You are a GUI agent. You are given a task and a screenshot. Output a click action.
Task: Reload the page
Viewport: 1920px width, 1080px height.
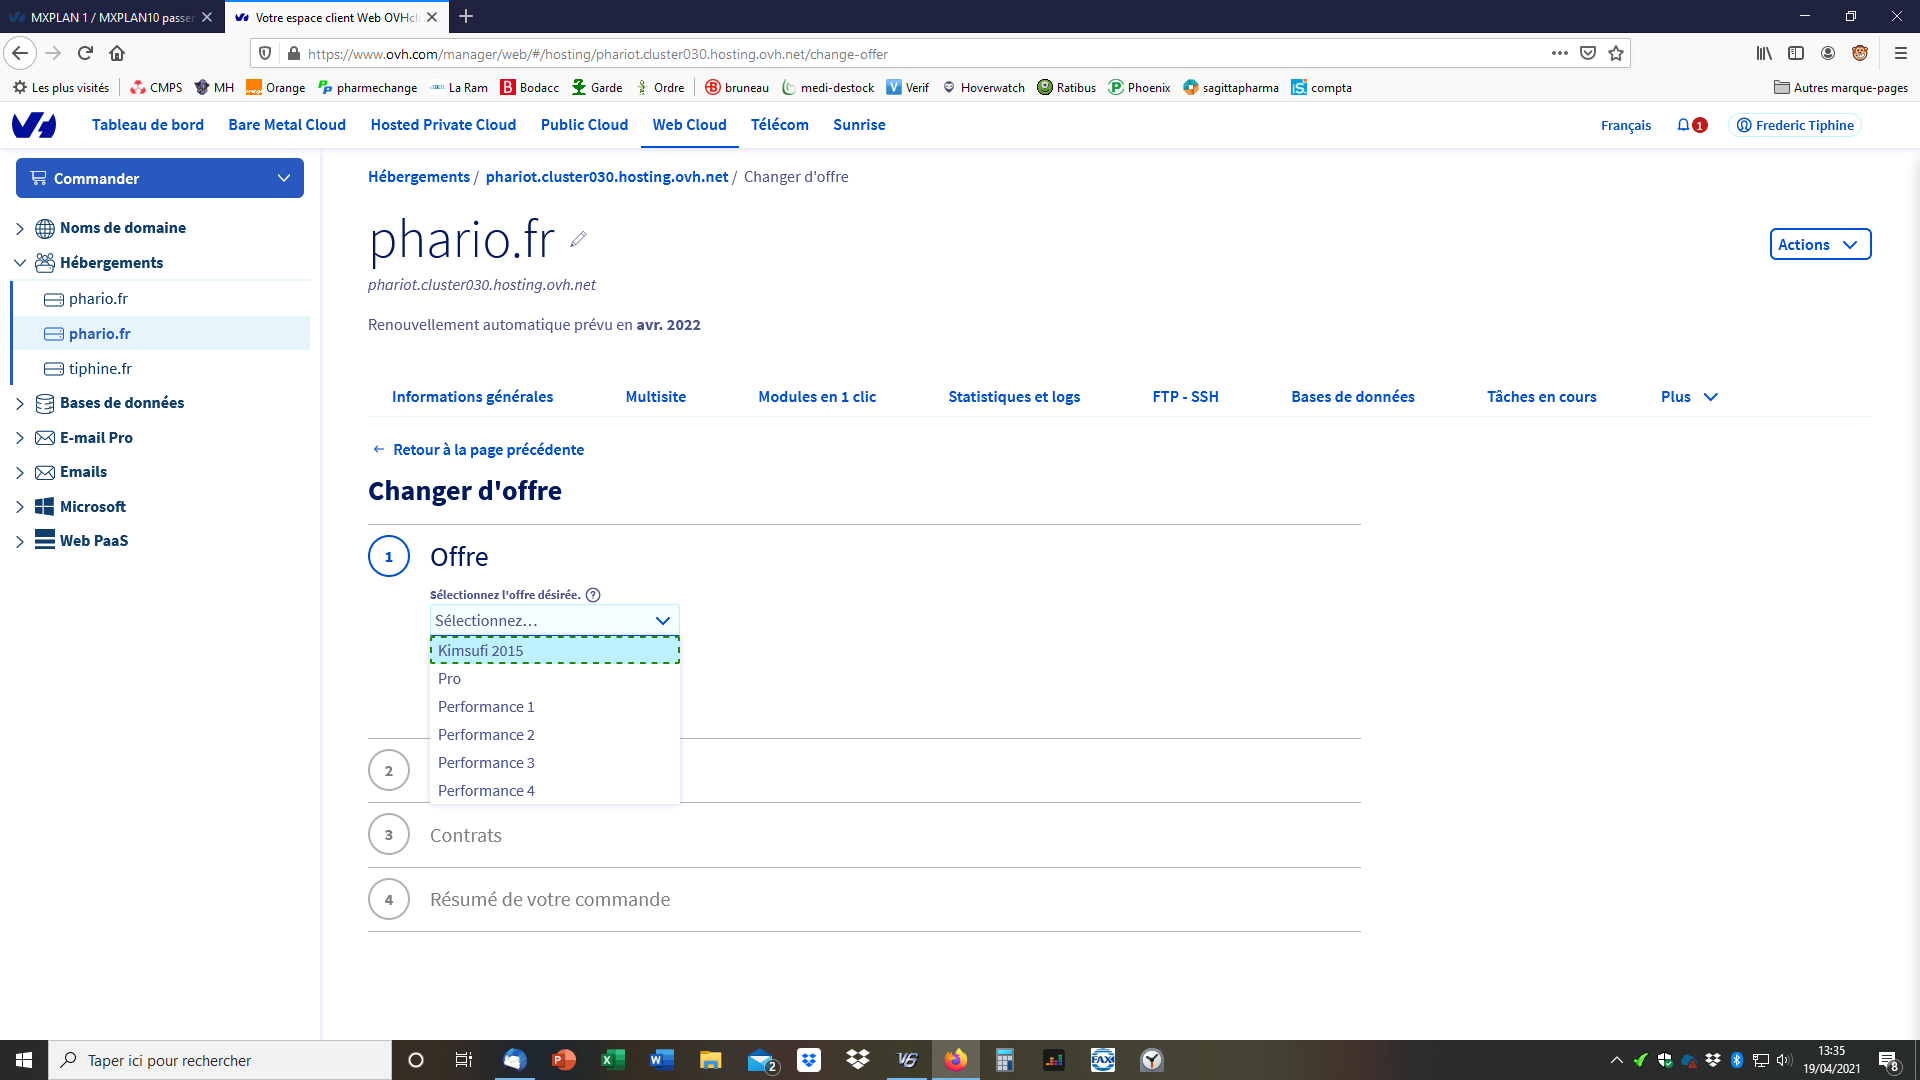point(85,53)
